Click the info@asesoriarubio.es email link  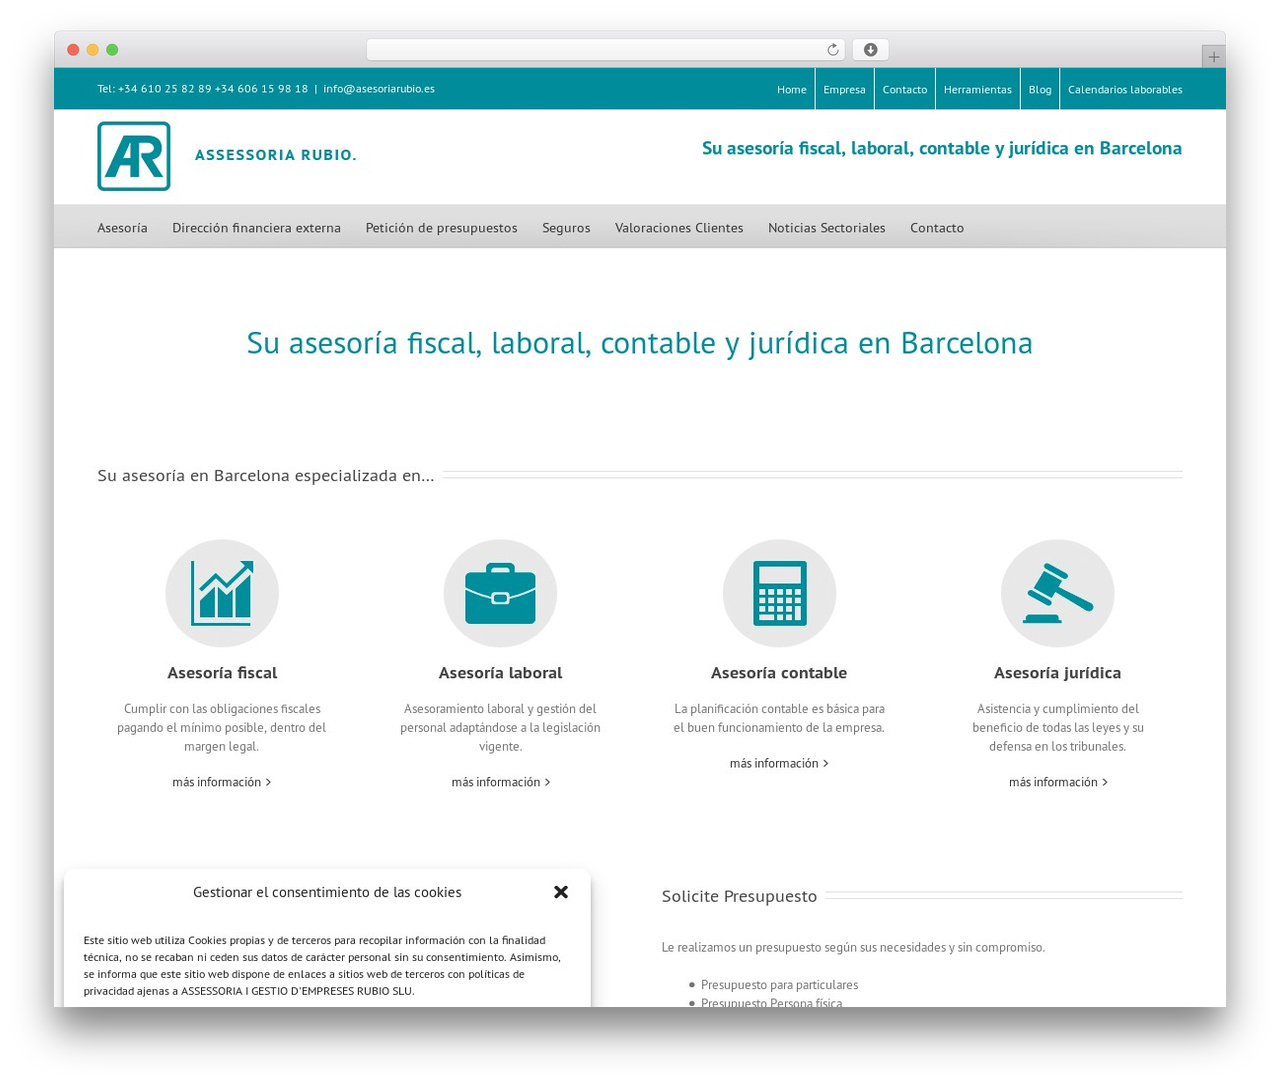click(x=379, y=89)
